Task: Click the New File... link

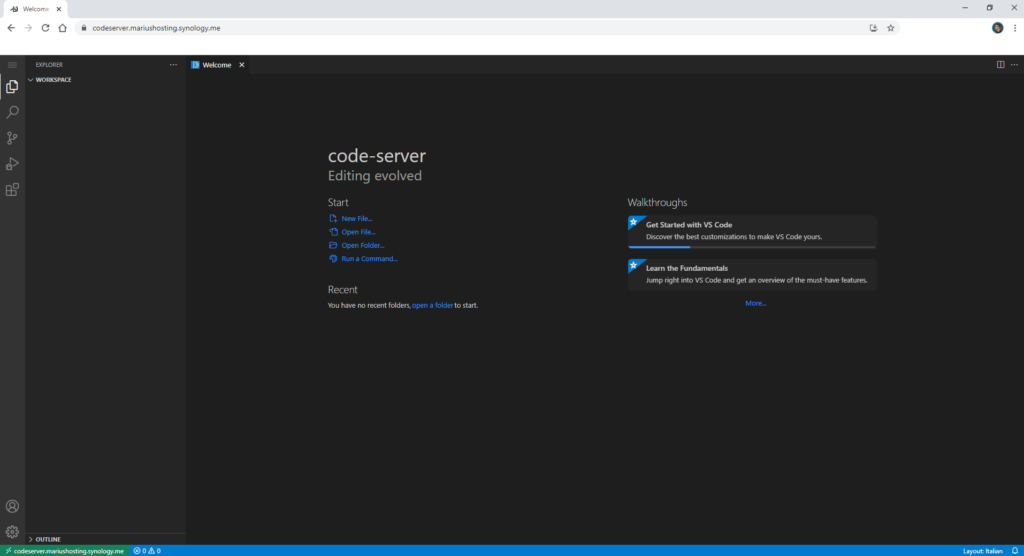Action: click(356, 218)
